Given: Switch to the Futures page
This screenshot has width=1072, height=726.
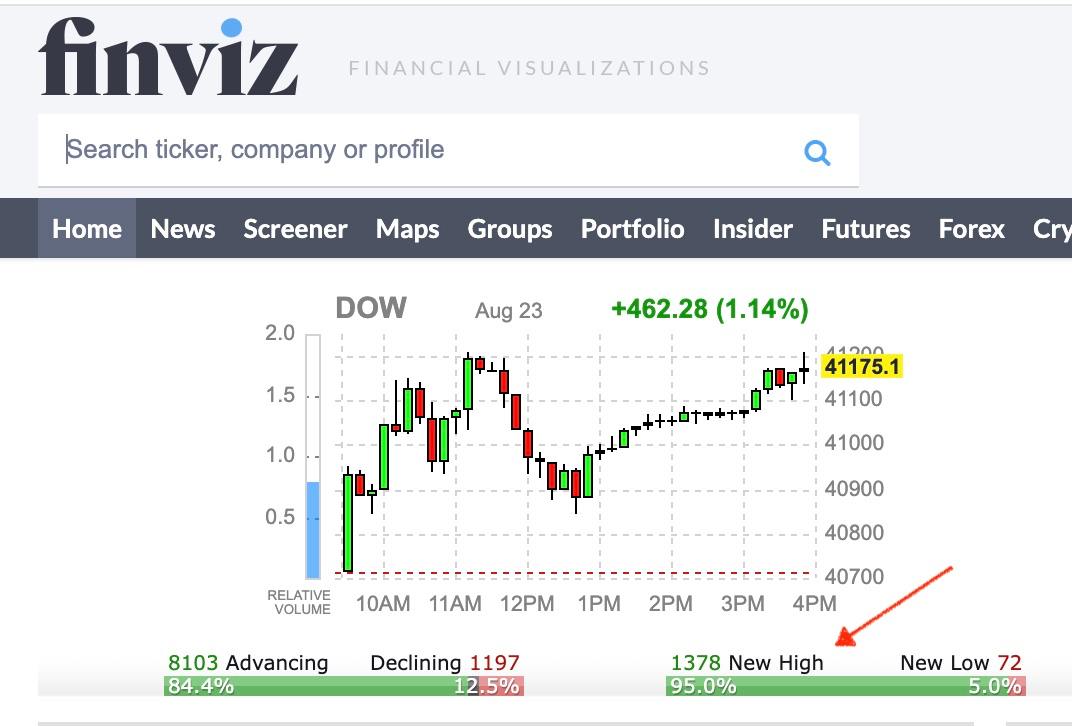Looking at the screenshot, I should pos(866,229).
